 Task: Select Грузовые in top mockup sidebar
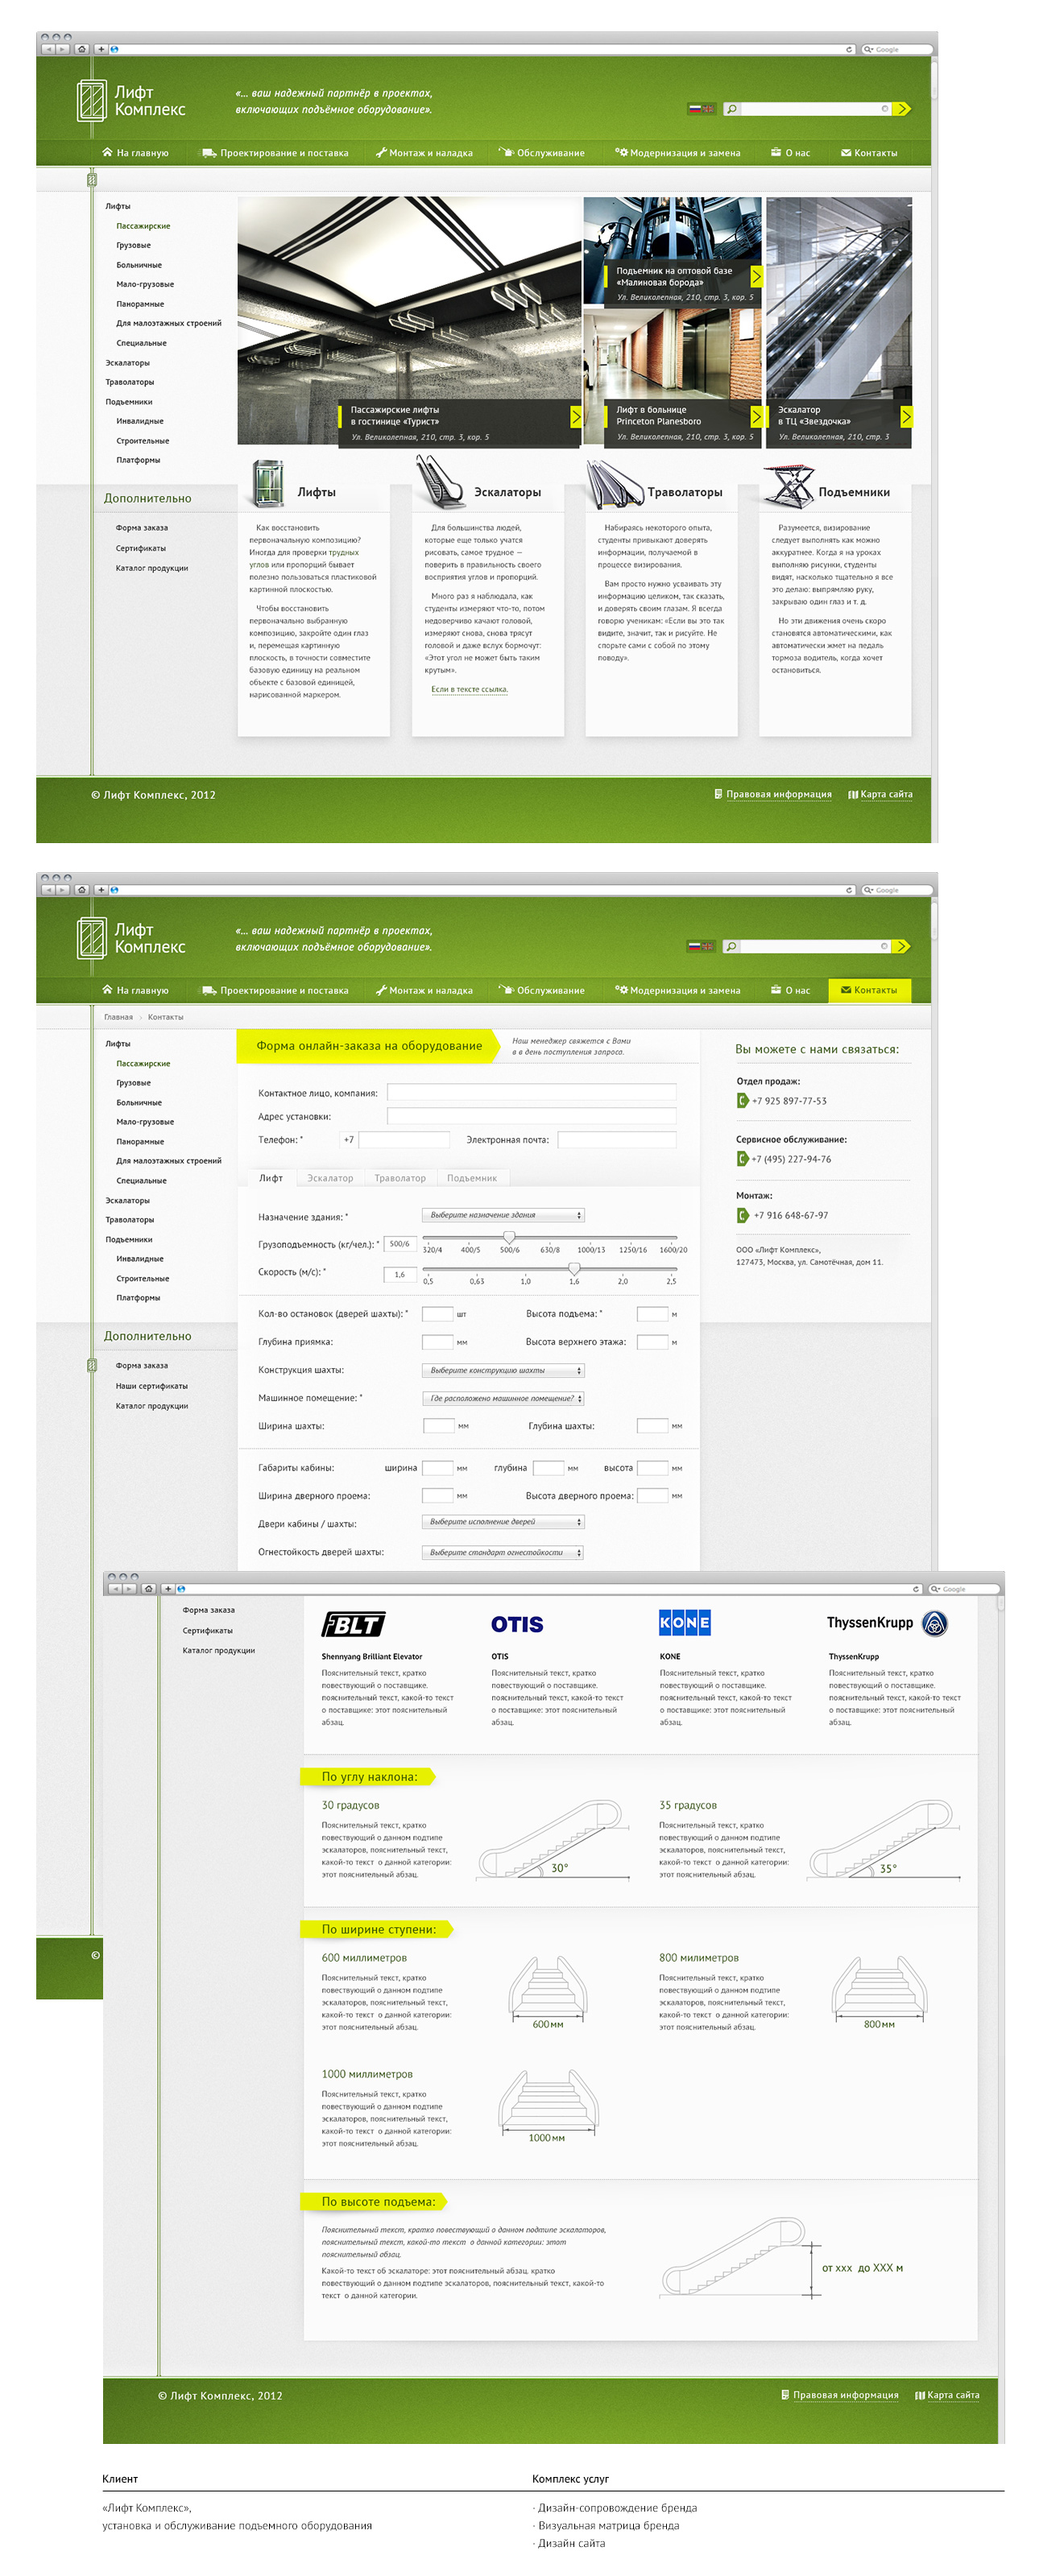(133, 245)
